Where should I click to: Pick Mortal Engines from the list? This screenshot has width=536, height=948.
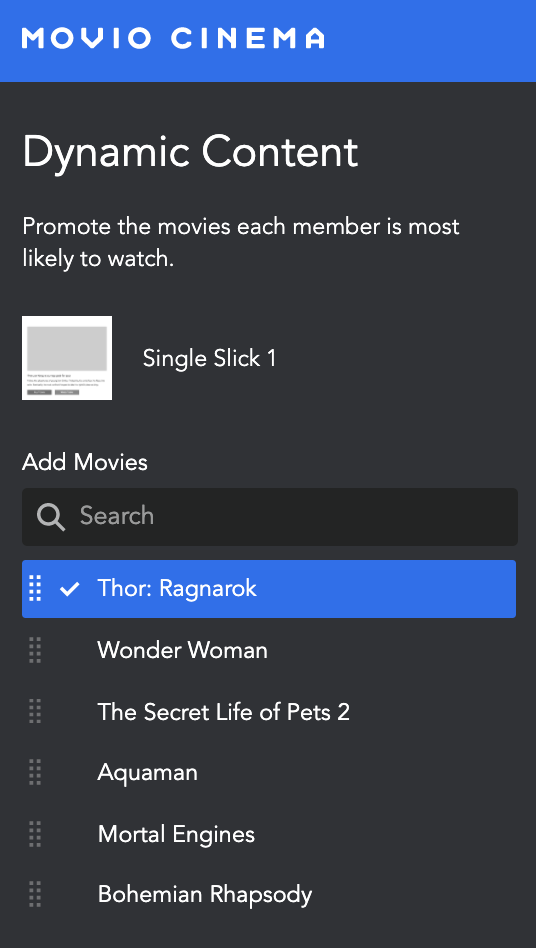point(269,834)
